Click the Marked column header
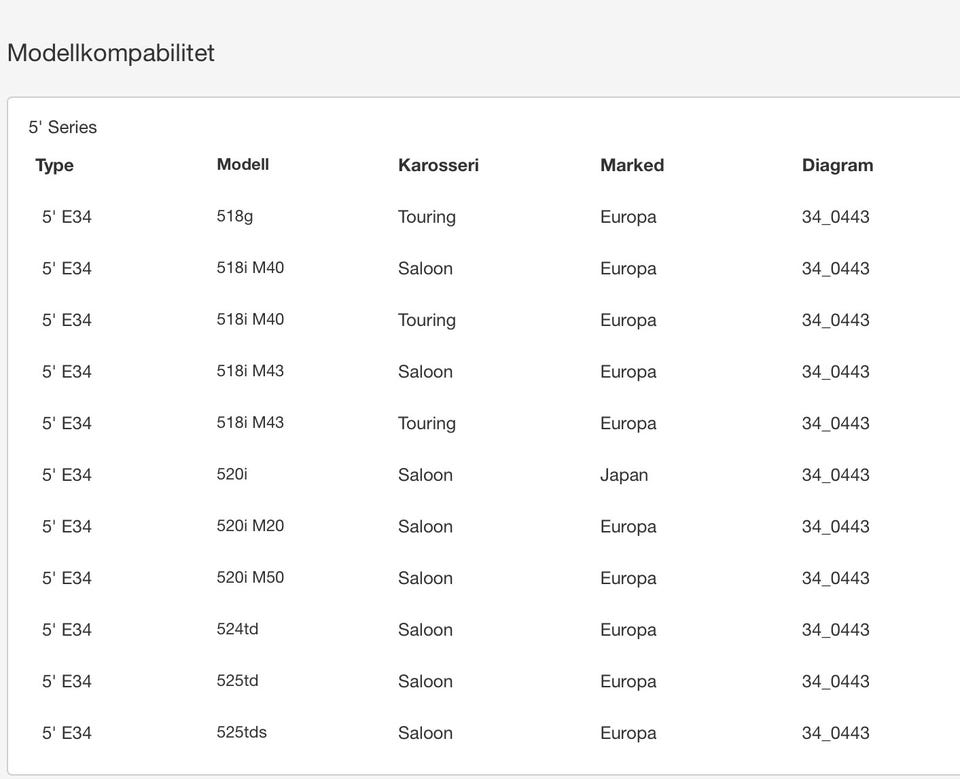Viewport: 960px width, 779px height. (x=632, y=166)
